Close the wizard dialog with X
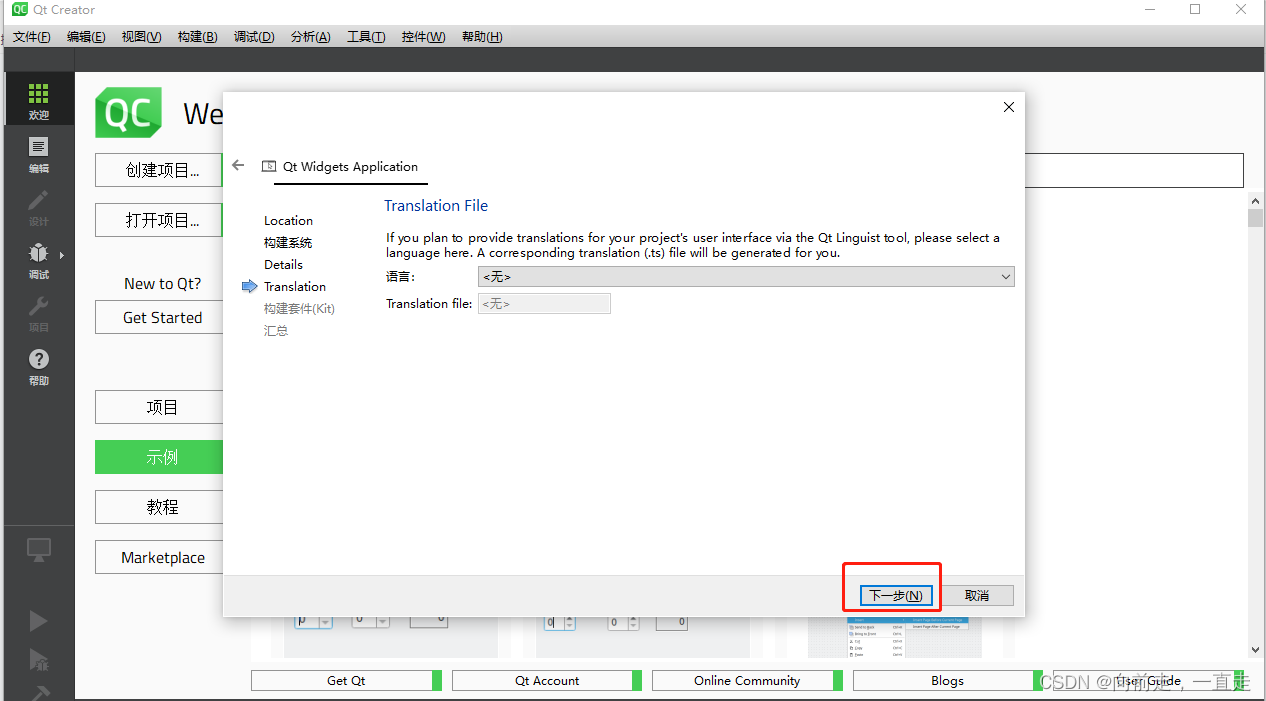Screen dimensions: 1266x701 tap(1008, 107)
